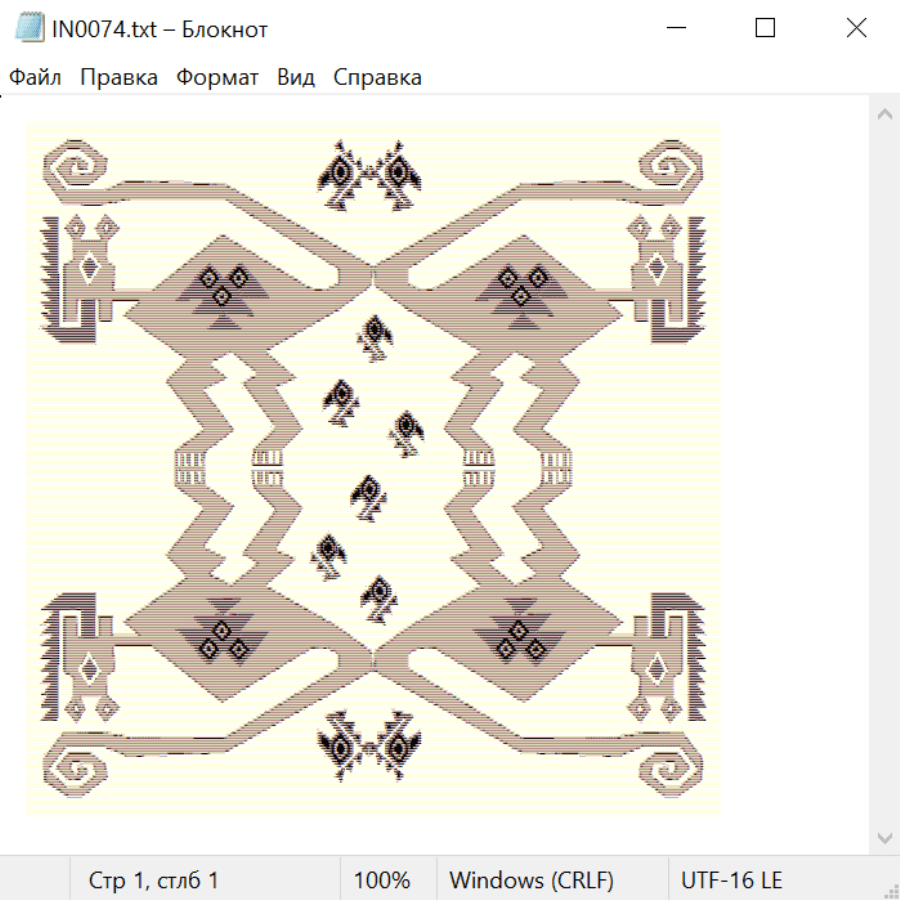This screenshot has height=900, width=900.
Task: Open the Правка menu
Action: point(119,77)
